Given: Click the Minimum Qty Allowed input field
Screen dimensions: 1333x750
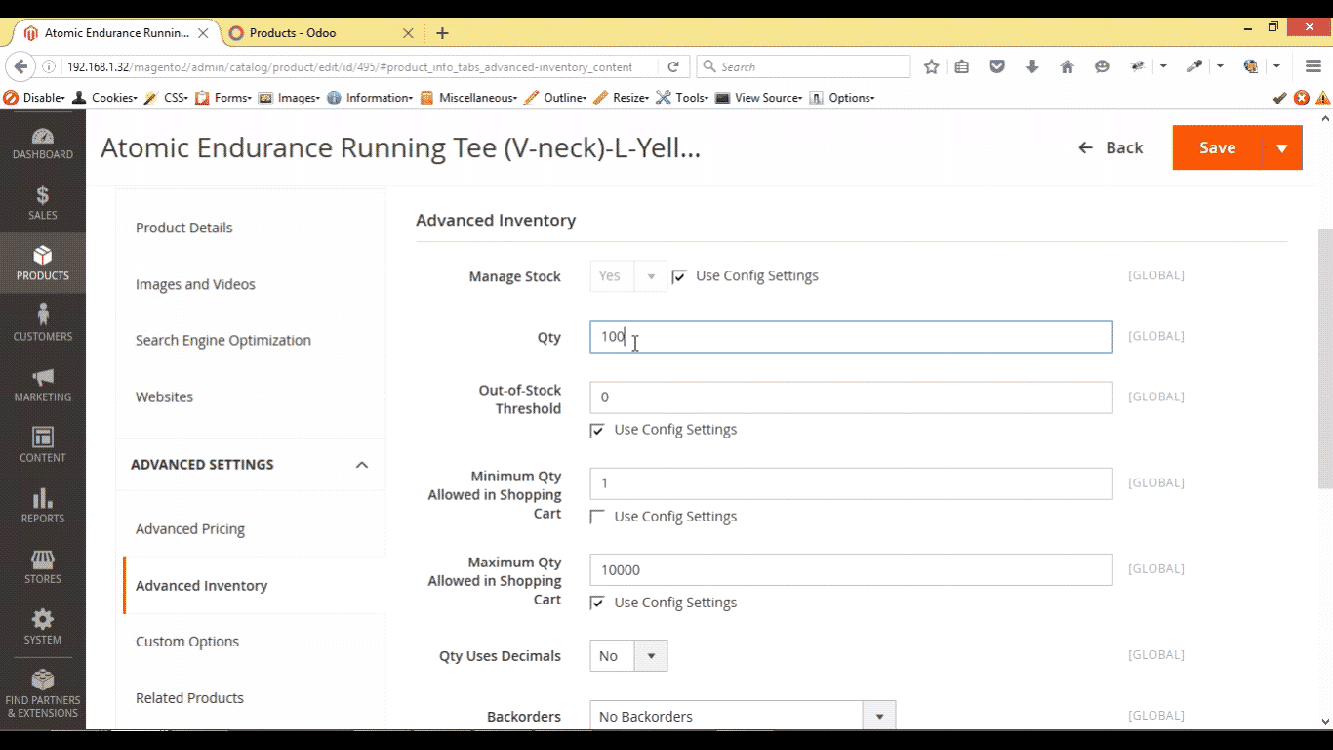Looking at the screenshot, I should (x=850, y=483).
